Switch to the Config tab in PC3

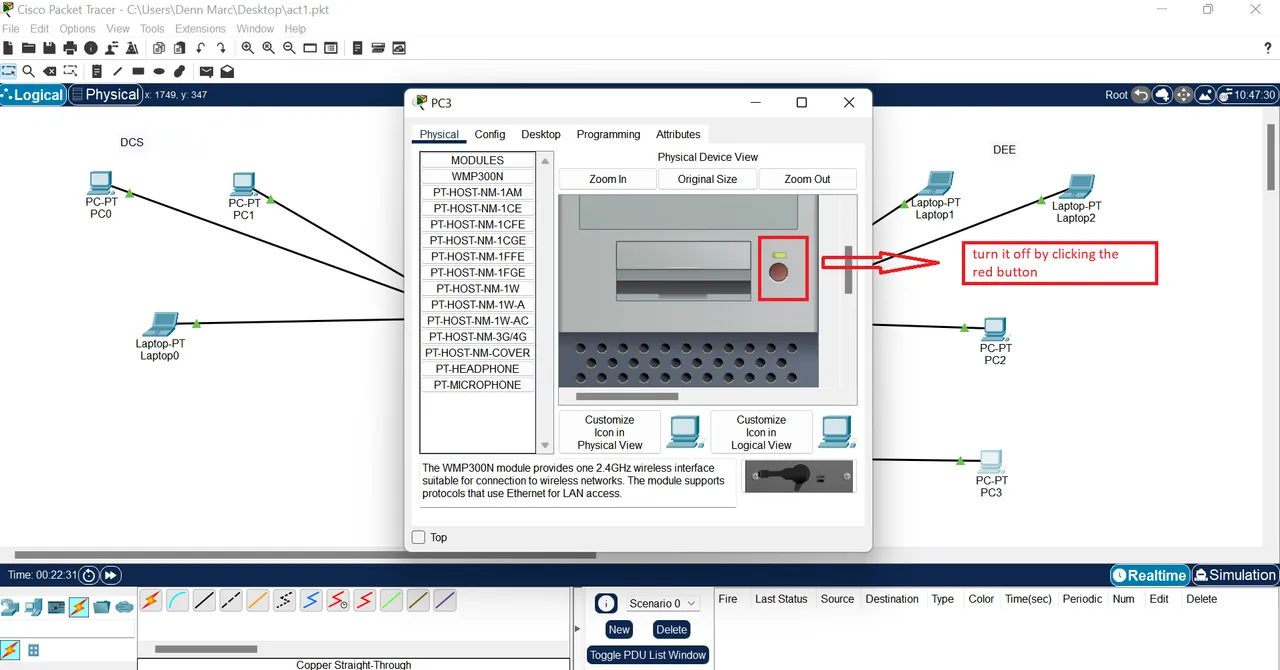coord(490,134)
